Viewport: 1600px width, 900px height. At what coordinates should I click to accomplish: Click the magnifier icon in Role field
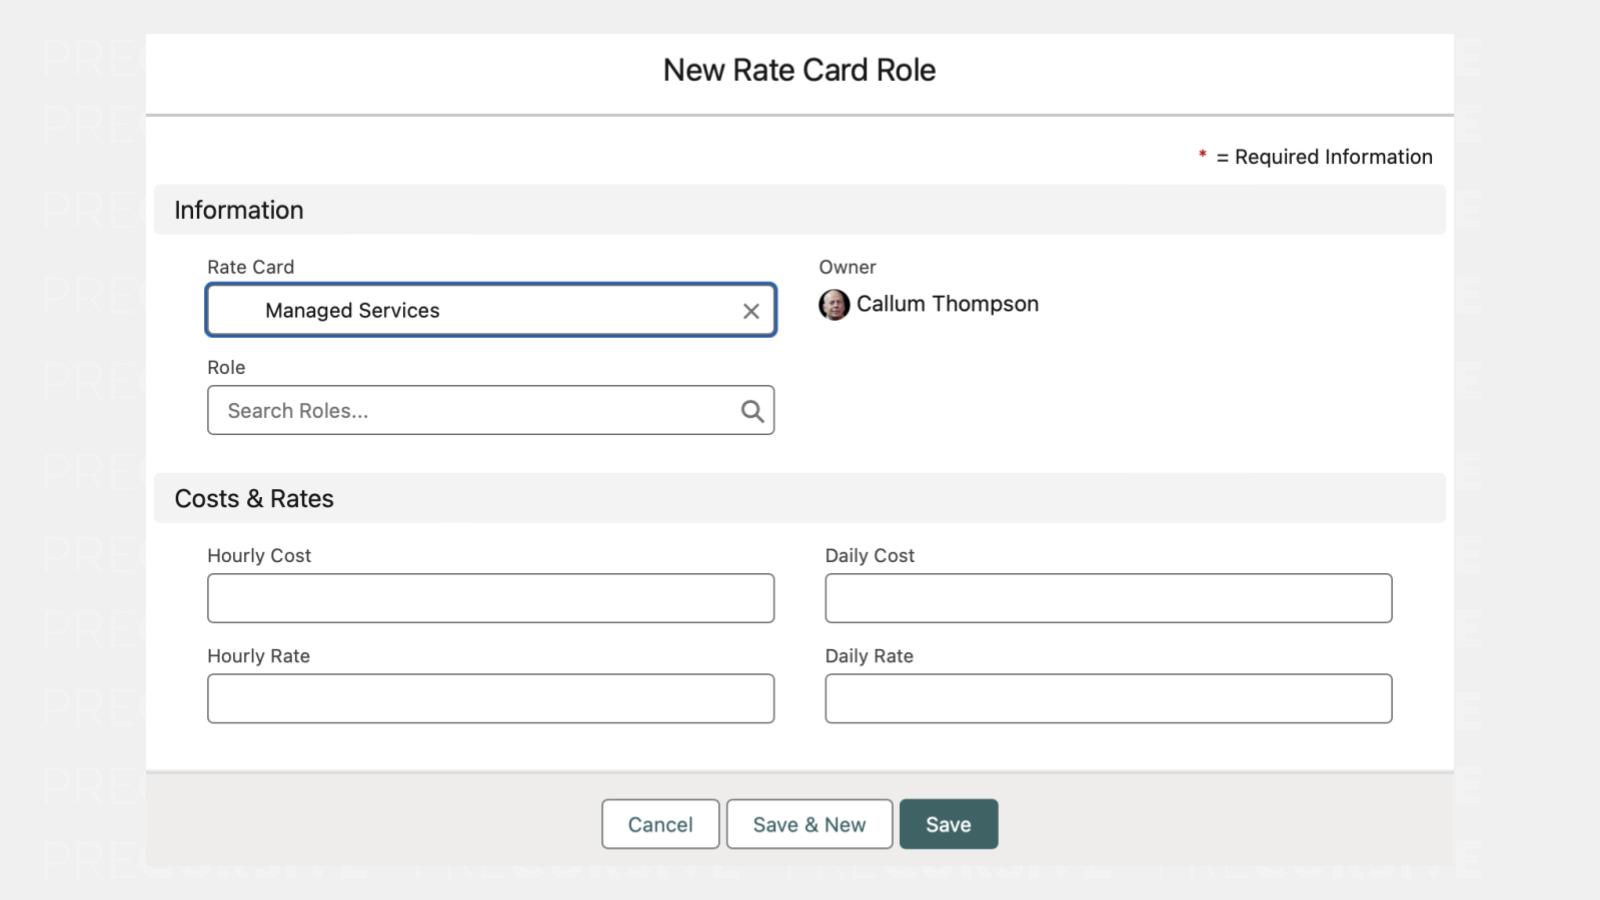[752, 411]
